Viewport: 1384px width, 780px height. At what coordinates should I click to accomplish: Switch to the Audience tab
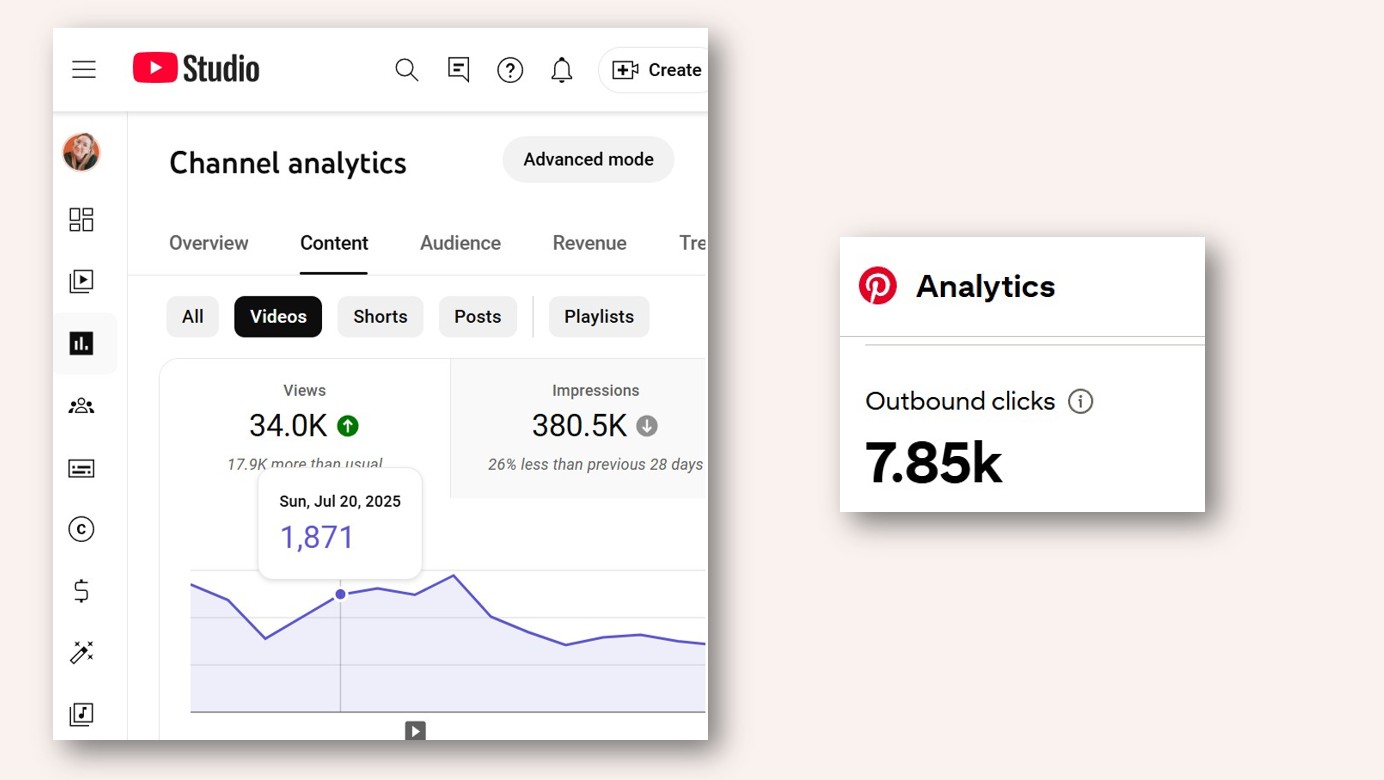[x=460, y=243]
